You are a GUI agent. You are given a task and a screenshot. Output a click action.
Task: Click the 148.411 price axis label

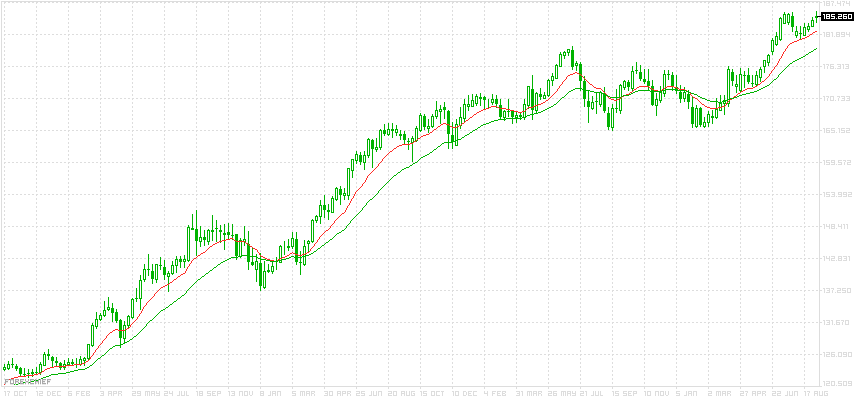836,227
